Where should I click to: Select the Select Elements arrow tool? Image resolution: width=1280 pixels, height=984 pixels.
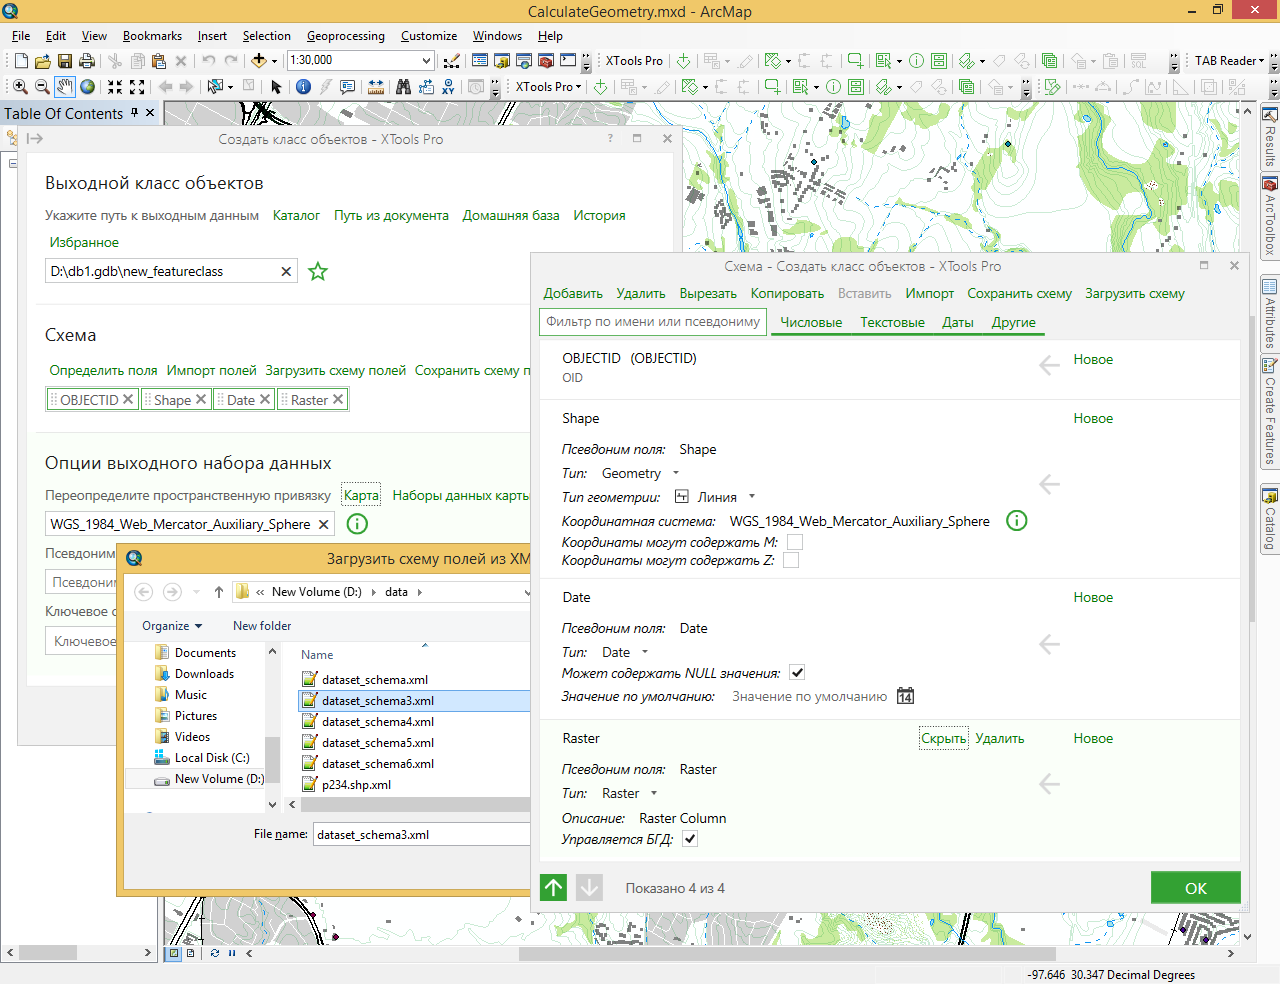(x=276, y=87)
